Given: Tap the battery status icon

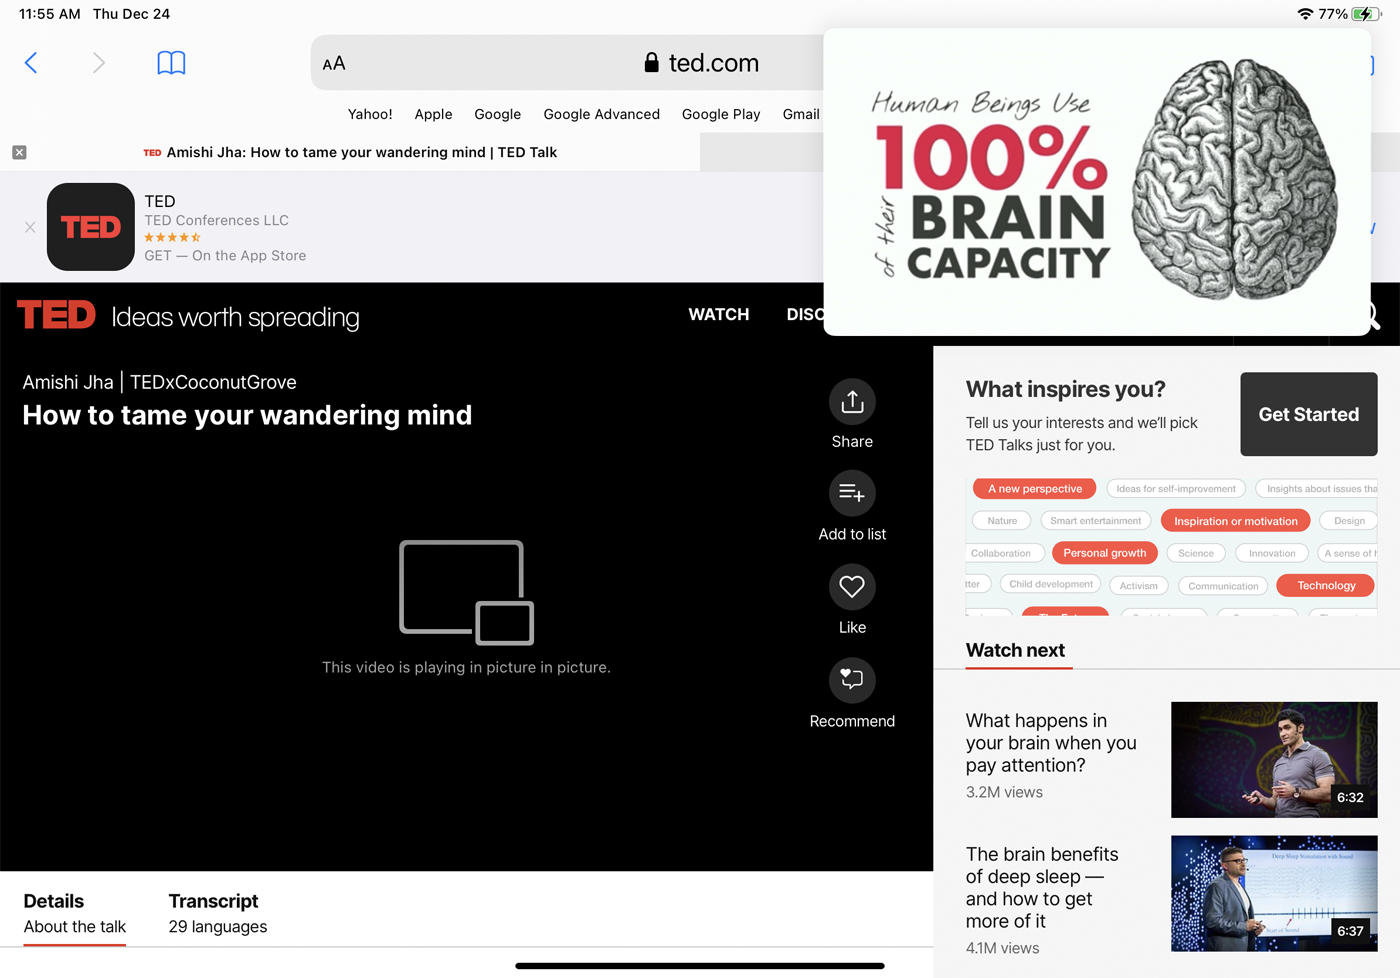Looking at the screenshot, I should point(1365,14).
